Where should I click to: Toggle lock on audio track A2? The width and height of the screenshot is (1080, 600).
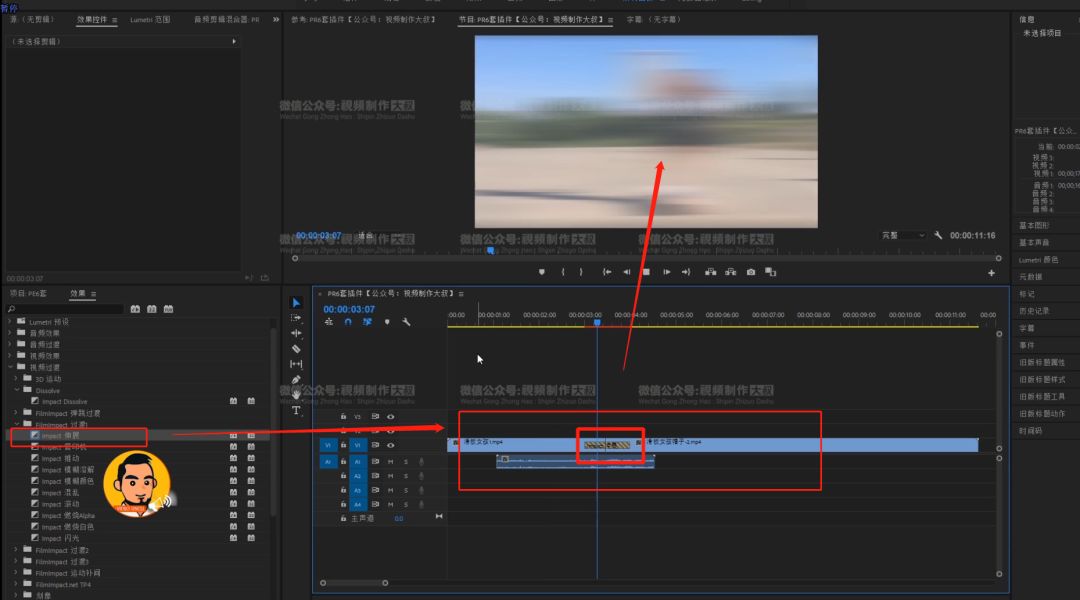pyautogui.click(x=343, y=476)
